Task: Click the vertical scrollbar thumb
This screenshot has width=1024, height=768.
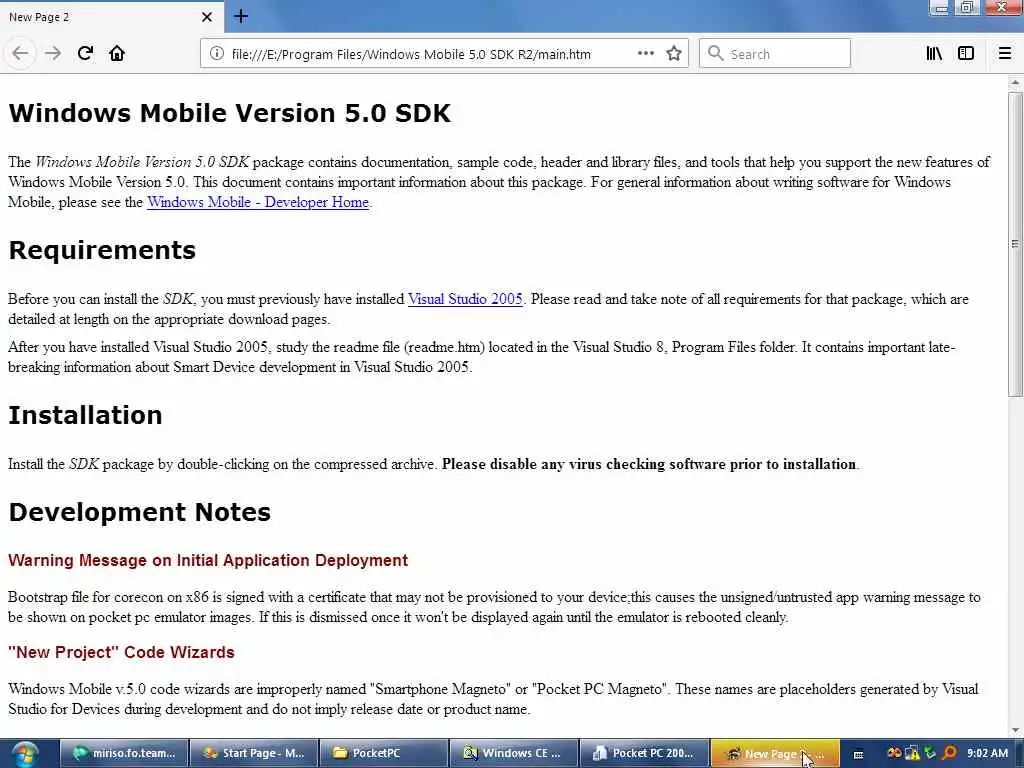Action: 1015,244
